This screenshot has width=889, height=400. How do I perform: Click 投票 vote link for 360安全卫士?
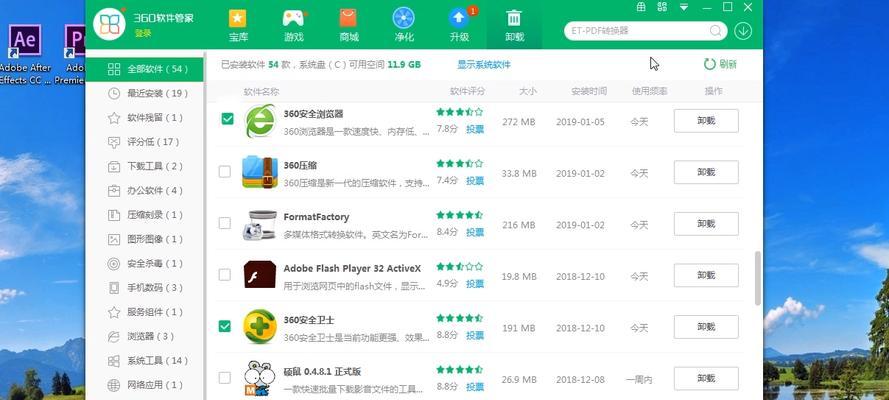point(475,335)
